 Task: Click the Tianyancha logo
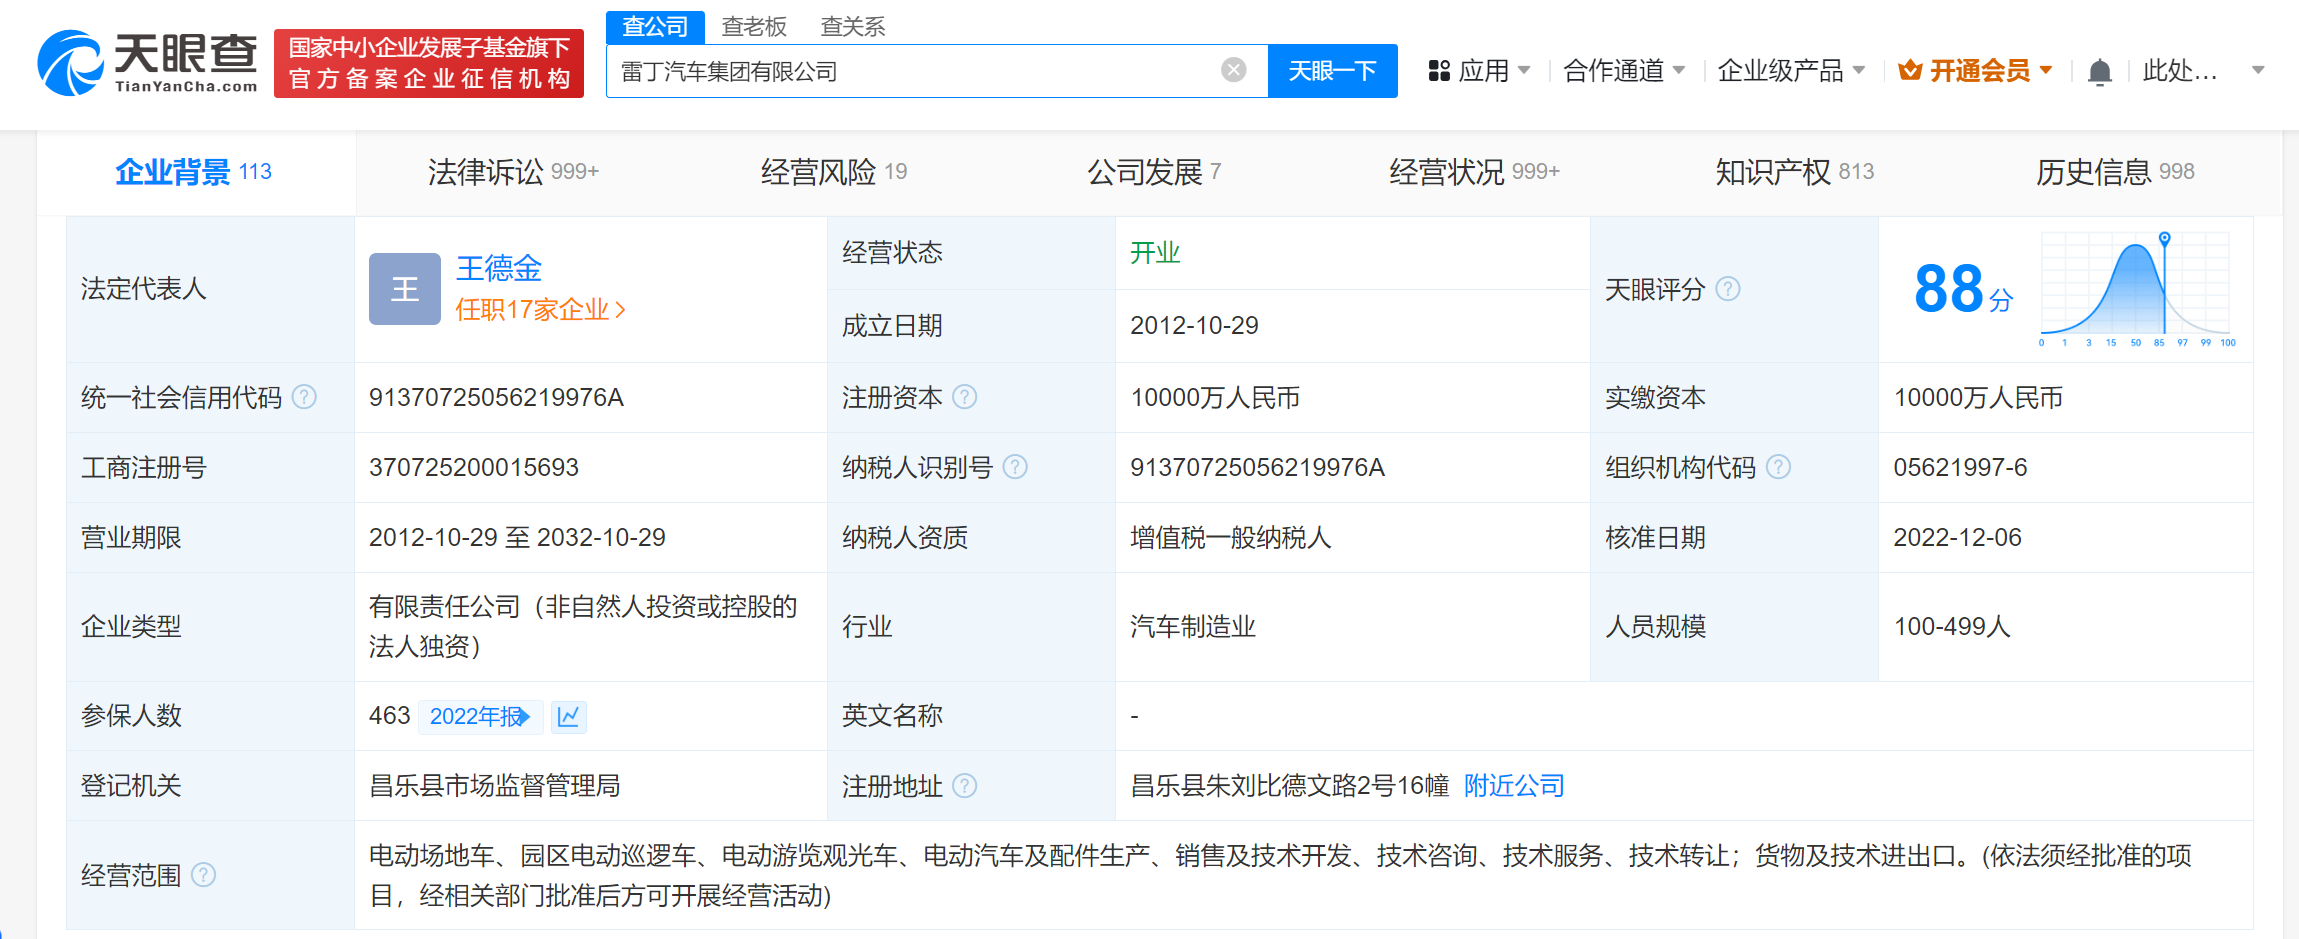pyautogui.click(x=147, y=62)
